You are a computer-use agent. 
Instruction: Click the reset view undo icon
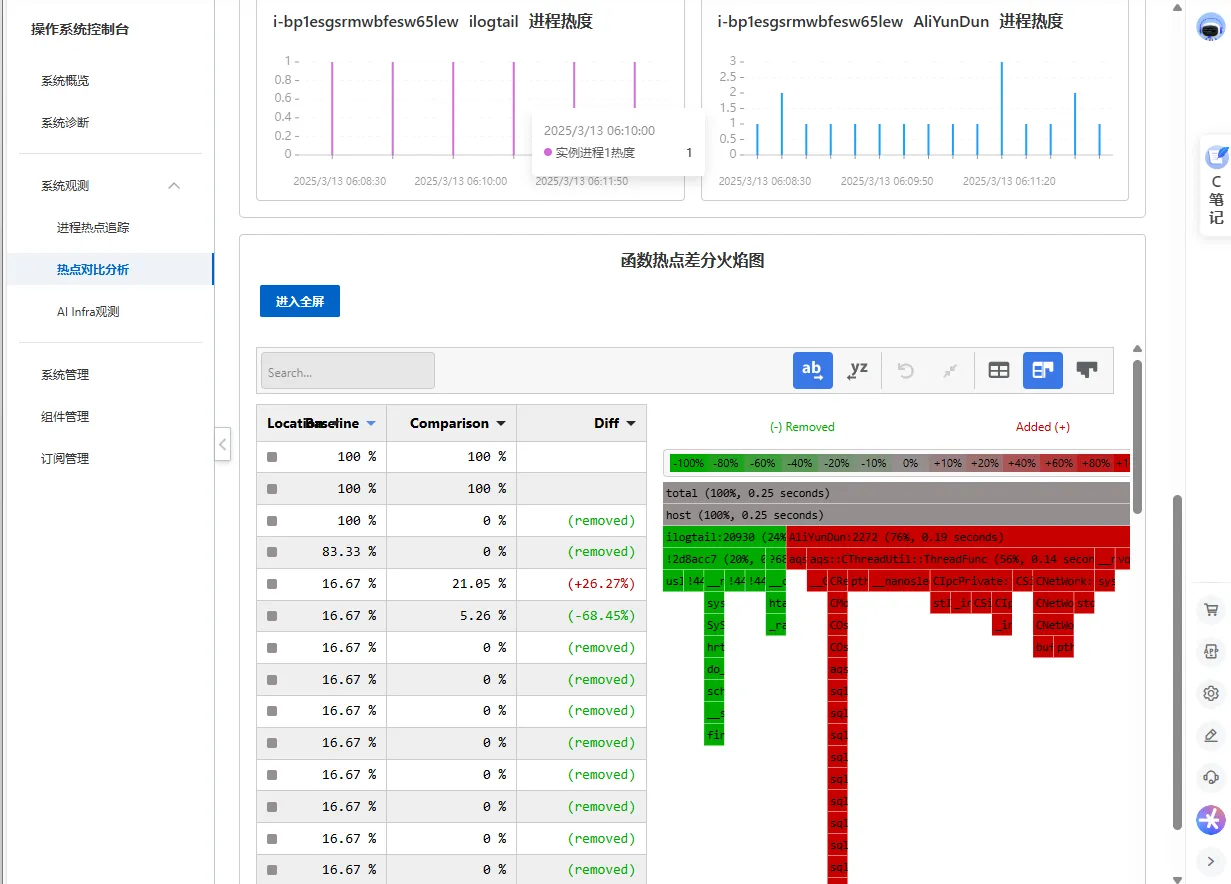[906, 370]
